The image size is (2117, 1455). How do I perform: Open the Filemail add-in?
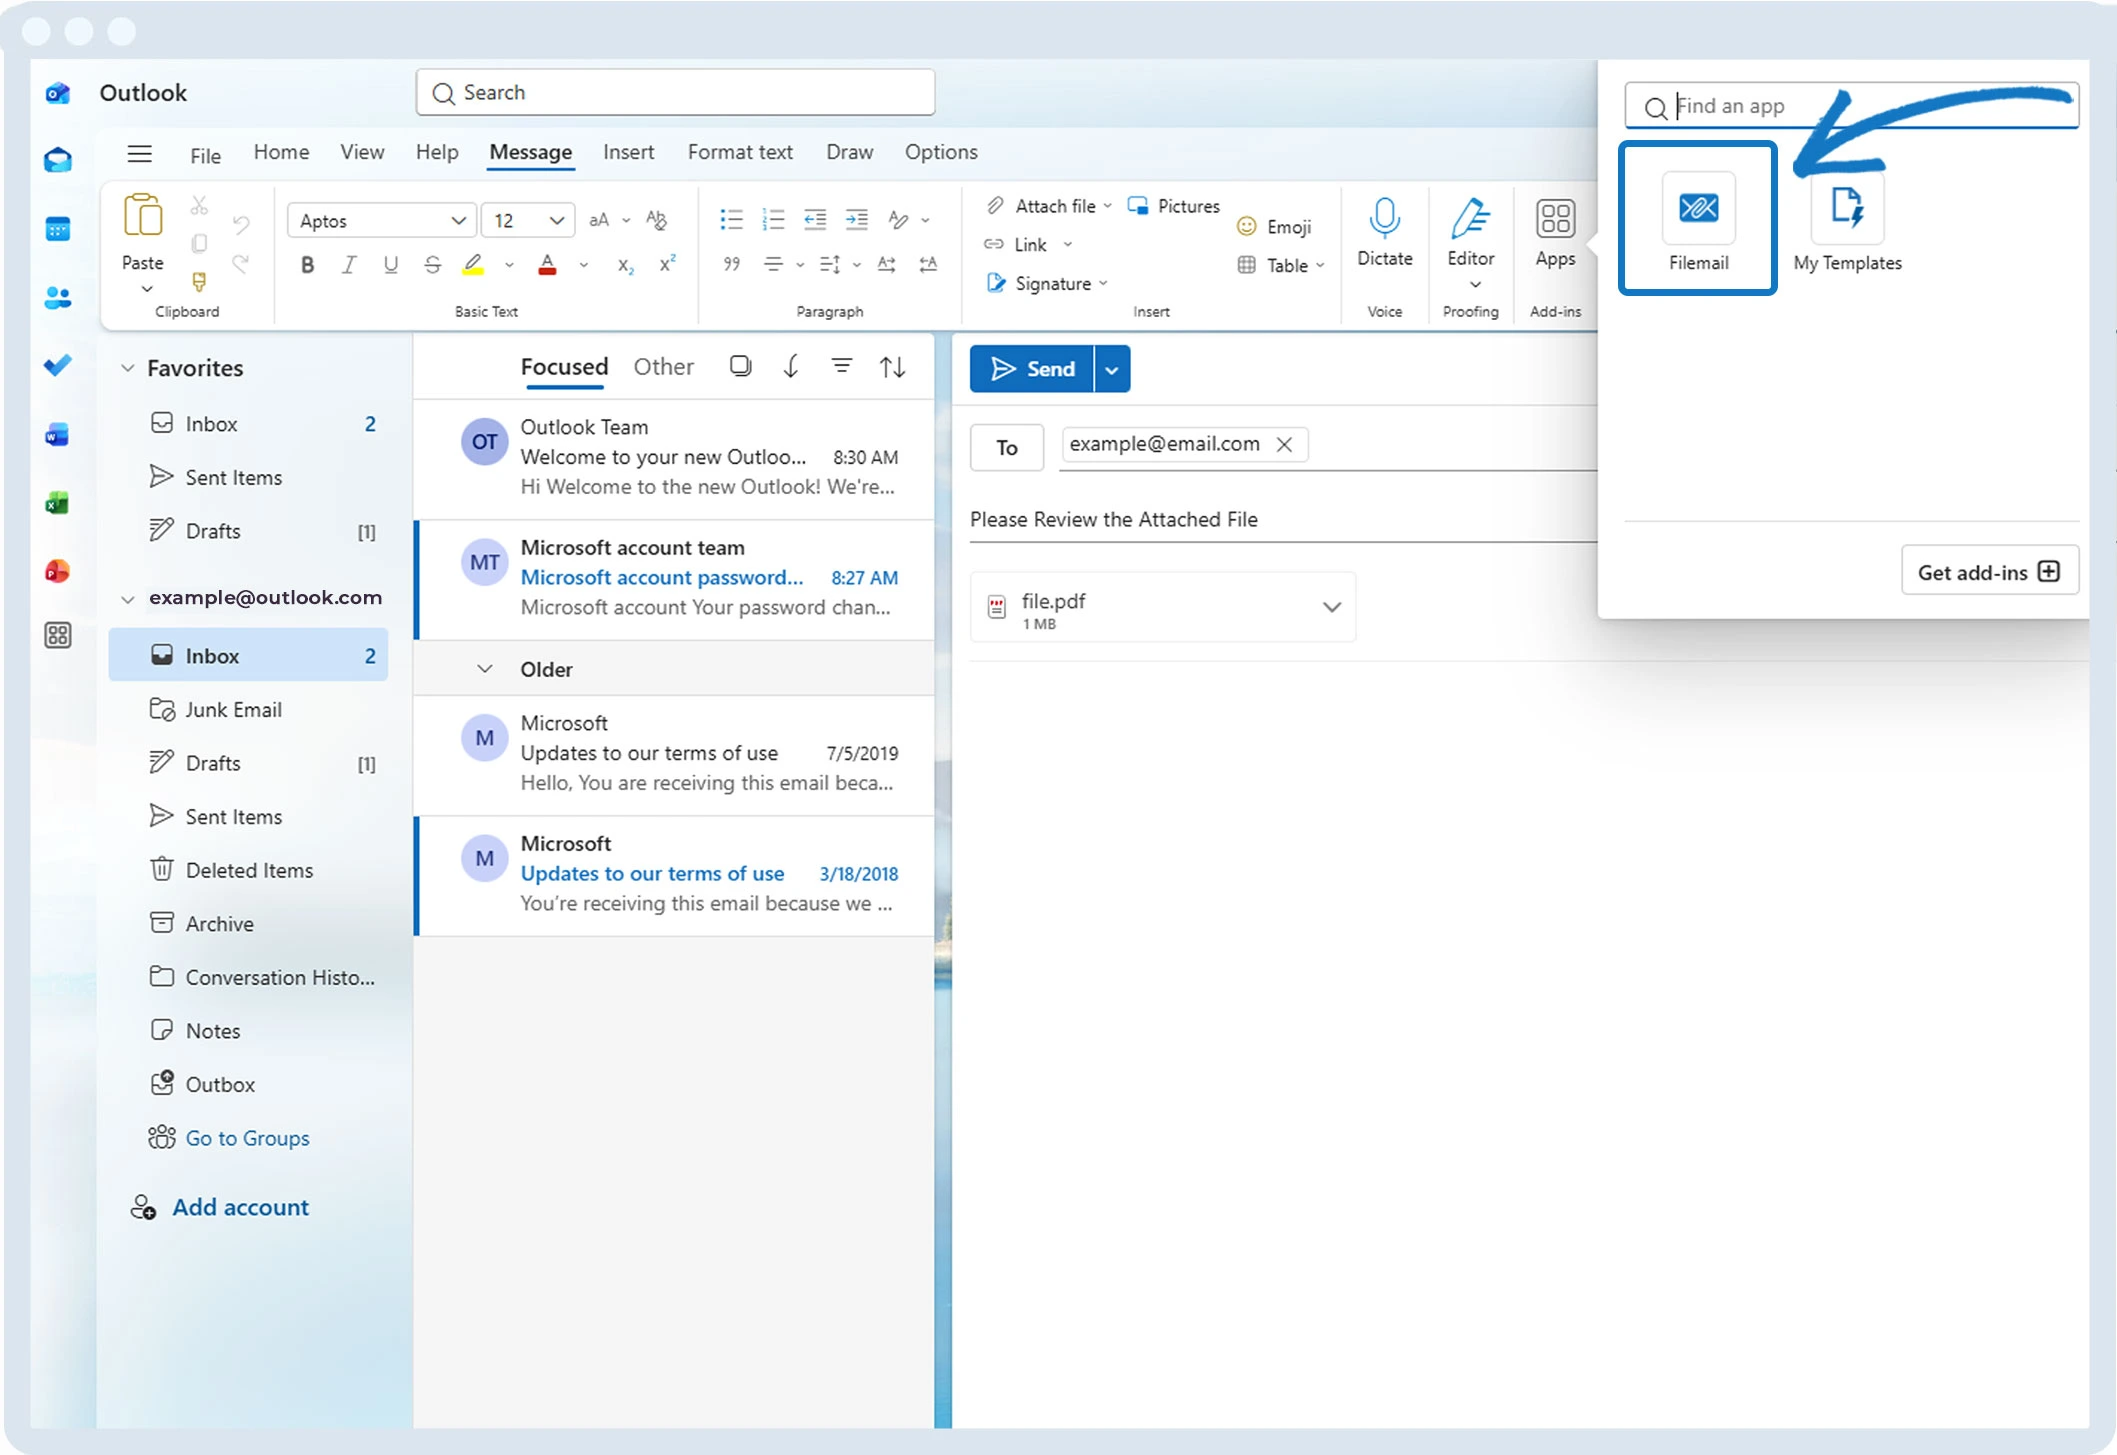(1697, 220)
